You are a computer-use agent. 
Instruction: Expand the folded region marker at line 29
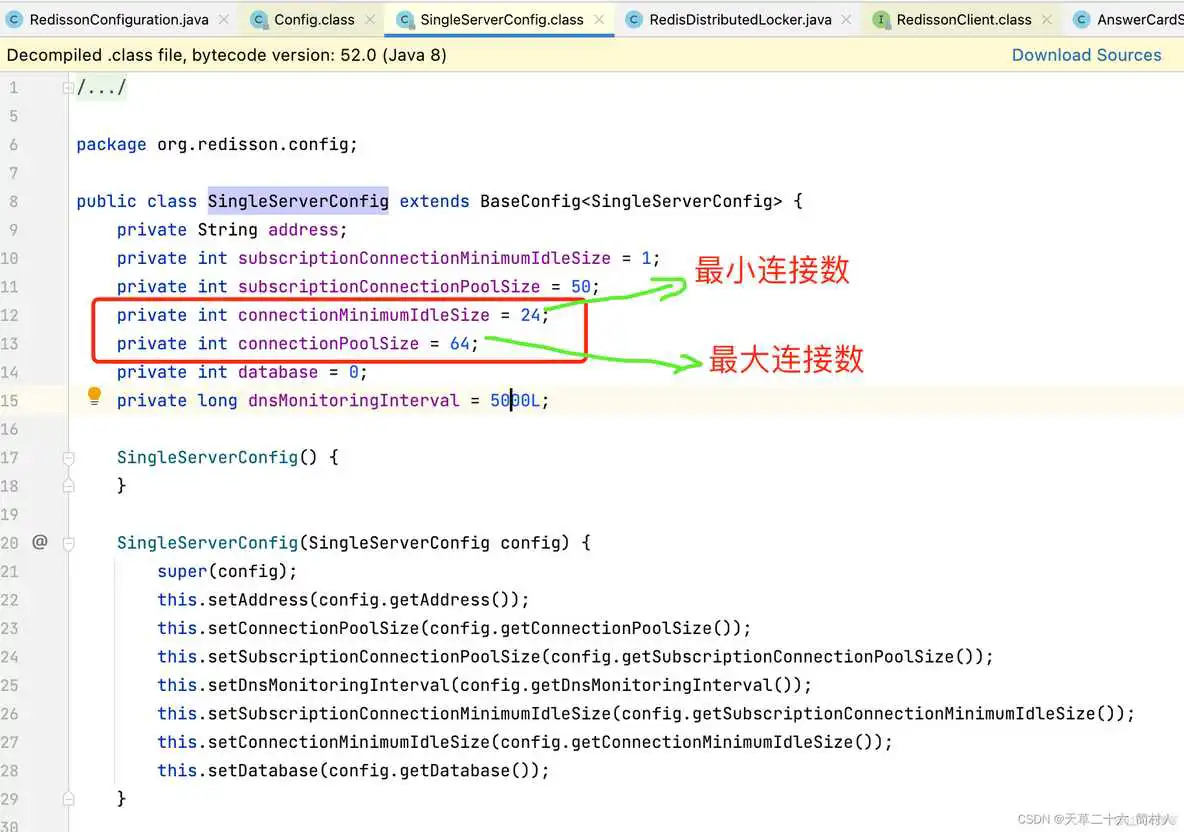68,798
